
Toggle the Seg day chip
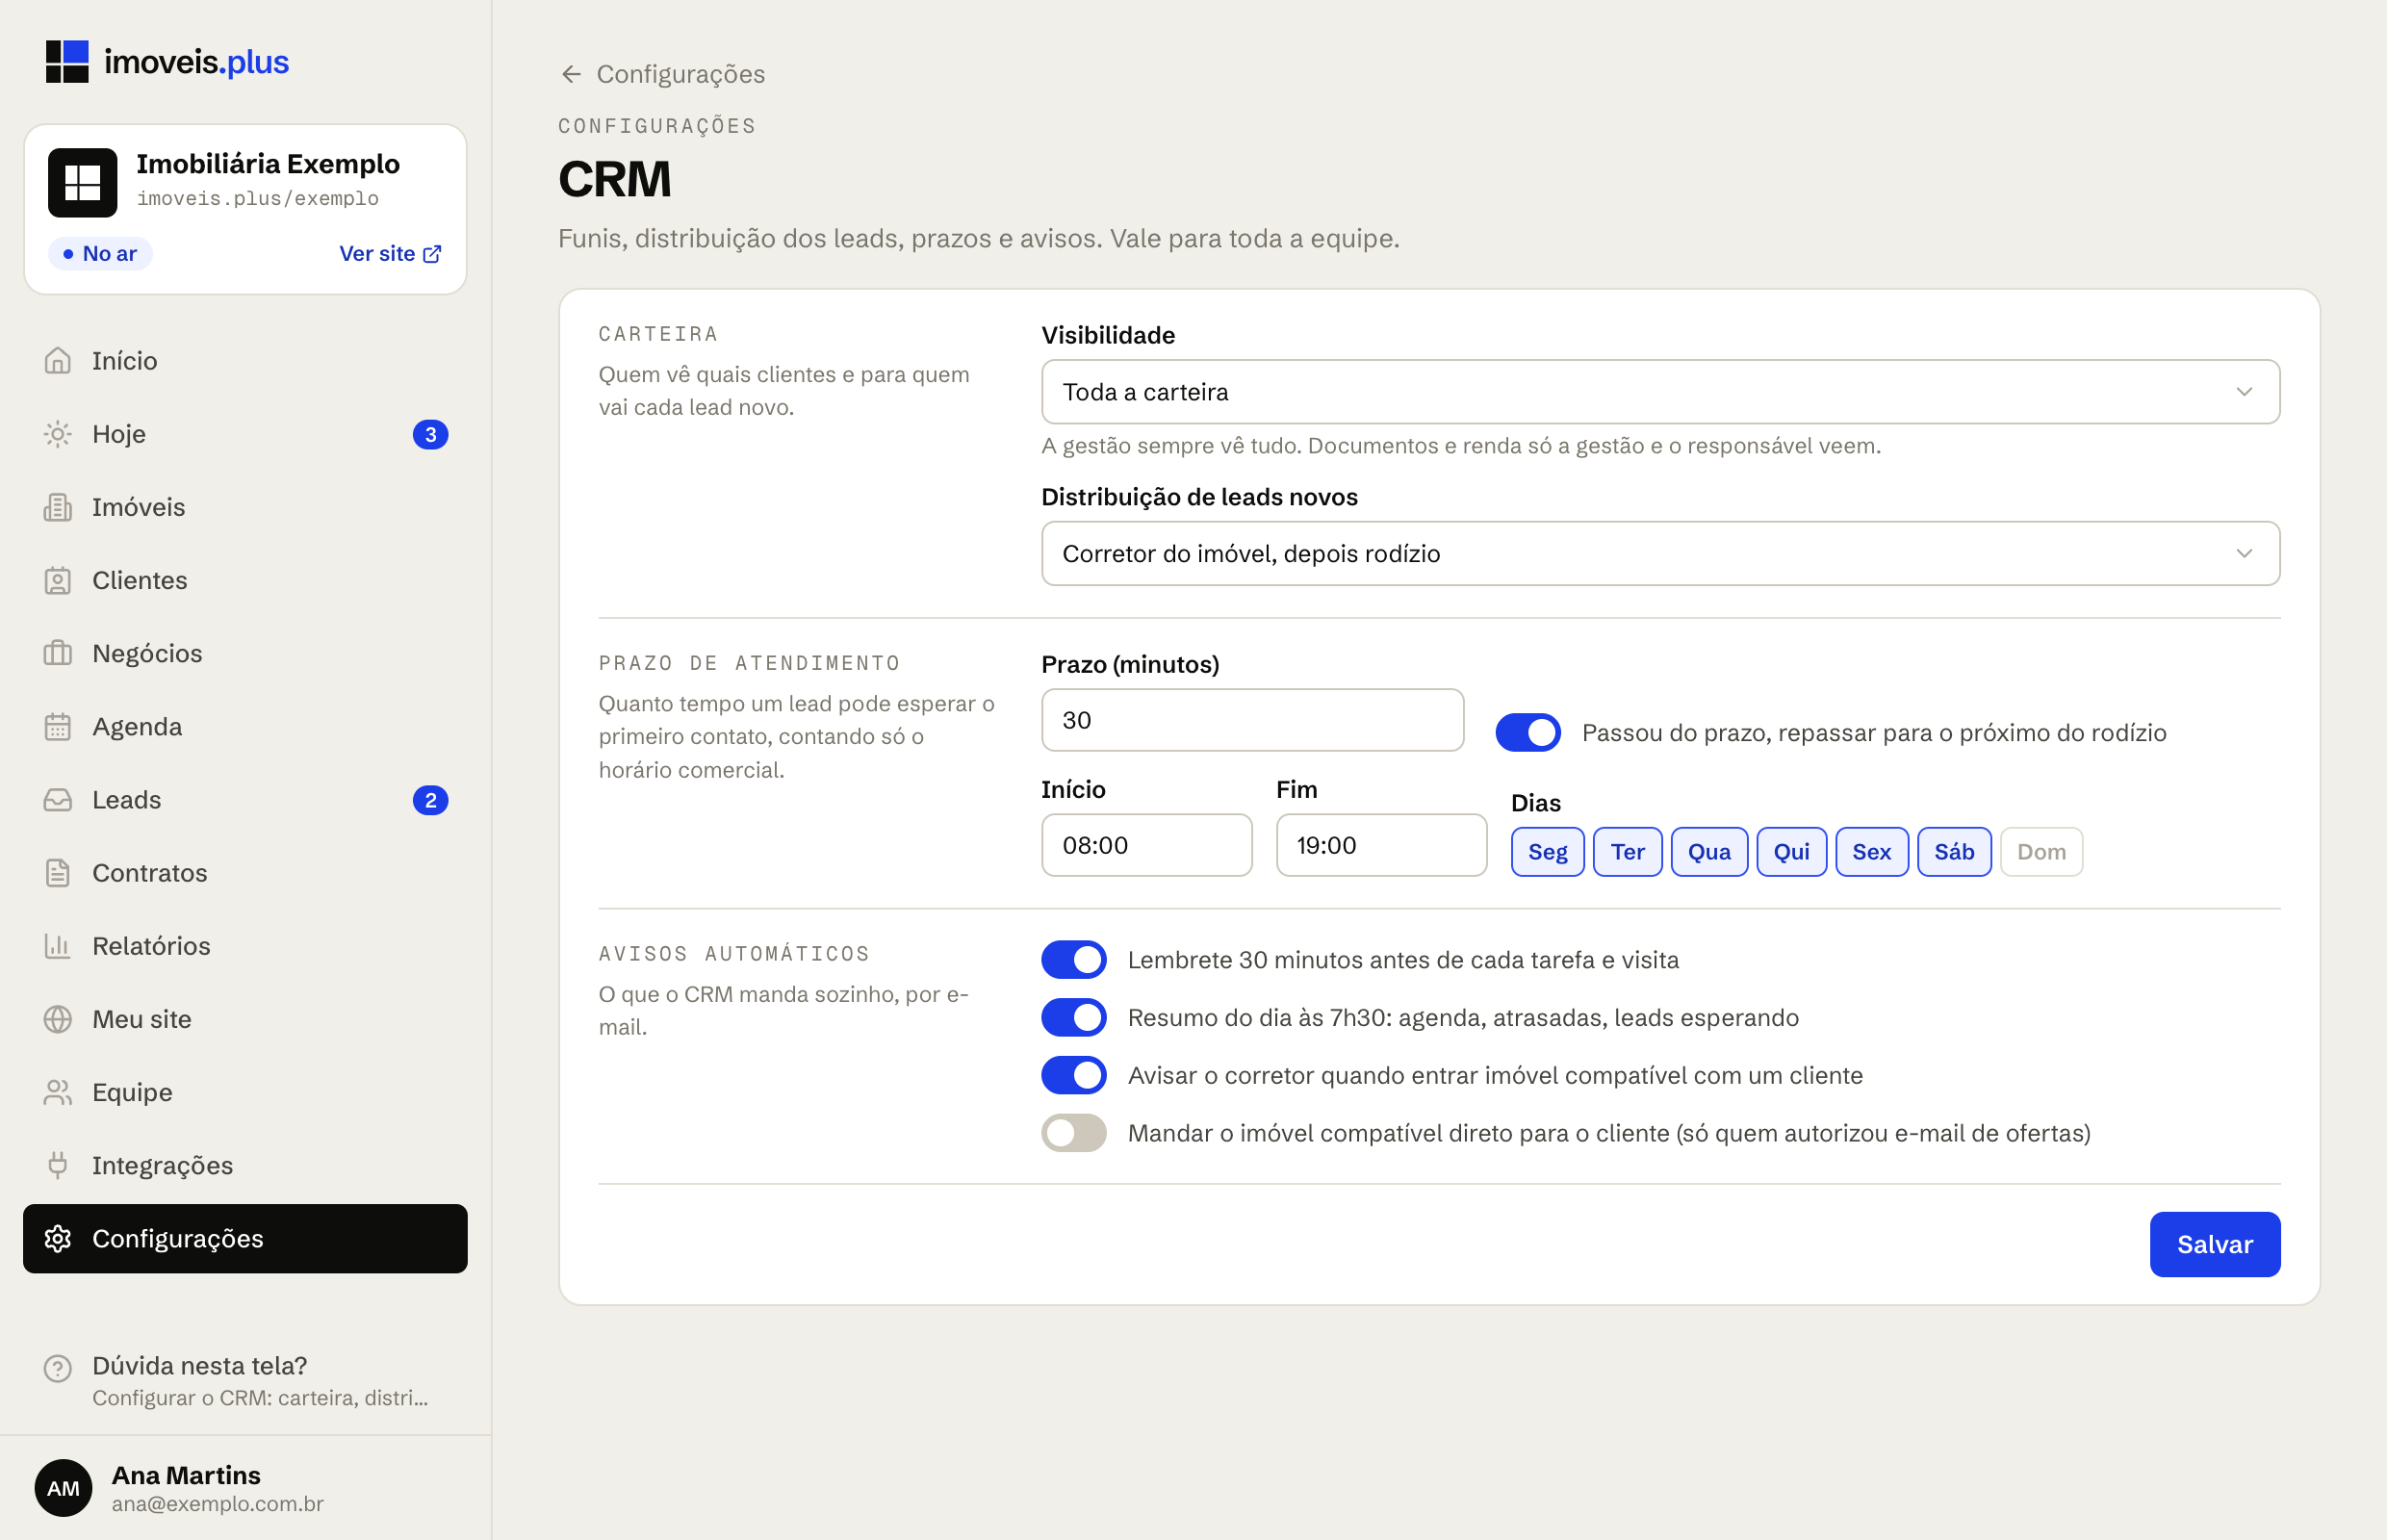point(1547,852)
